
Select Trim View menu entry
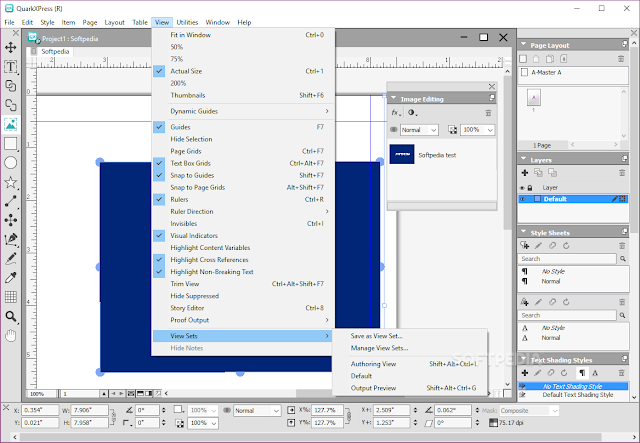click(x=243, y=284)
